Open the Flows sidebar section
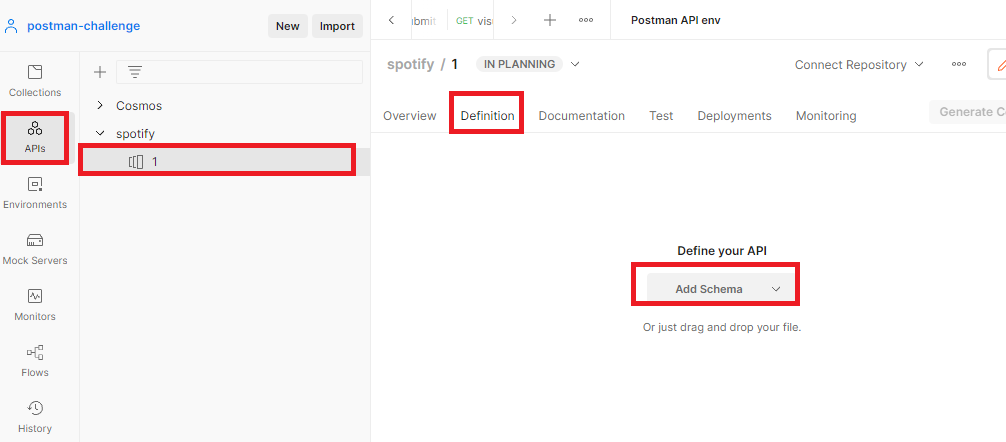Image resolution: width=1006 pixels, height=442 pixels. [35, 361]
